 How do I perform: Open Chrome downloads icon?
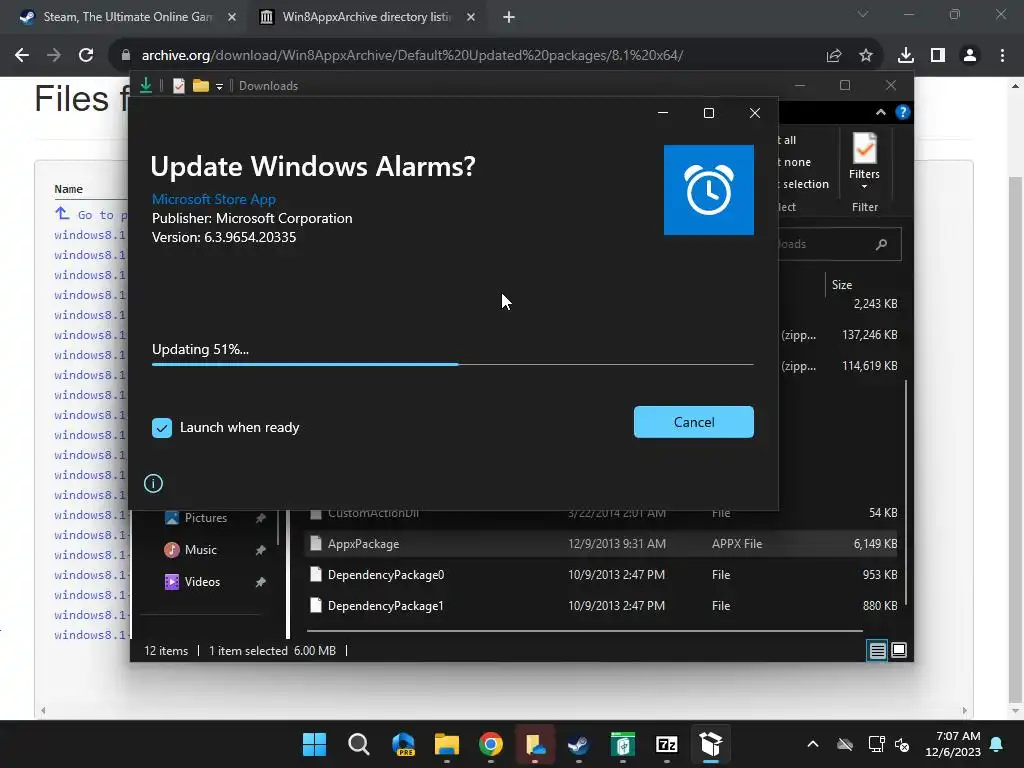906,56
